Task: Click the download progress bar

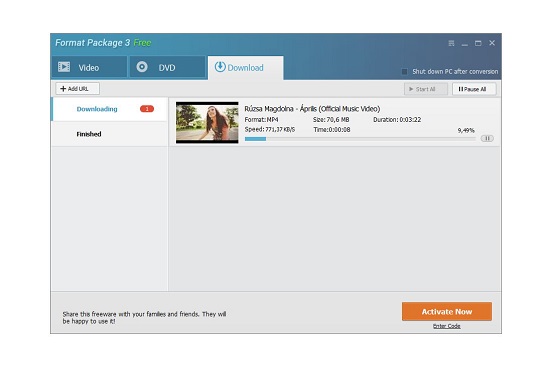Action: (360, 139)
